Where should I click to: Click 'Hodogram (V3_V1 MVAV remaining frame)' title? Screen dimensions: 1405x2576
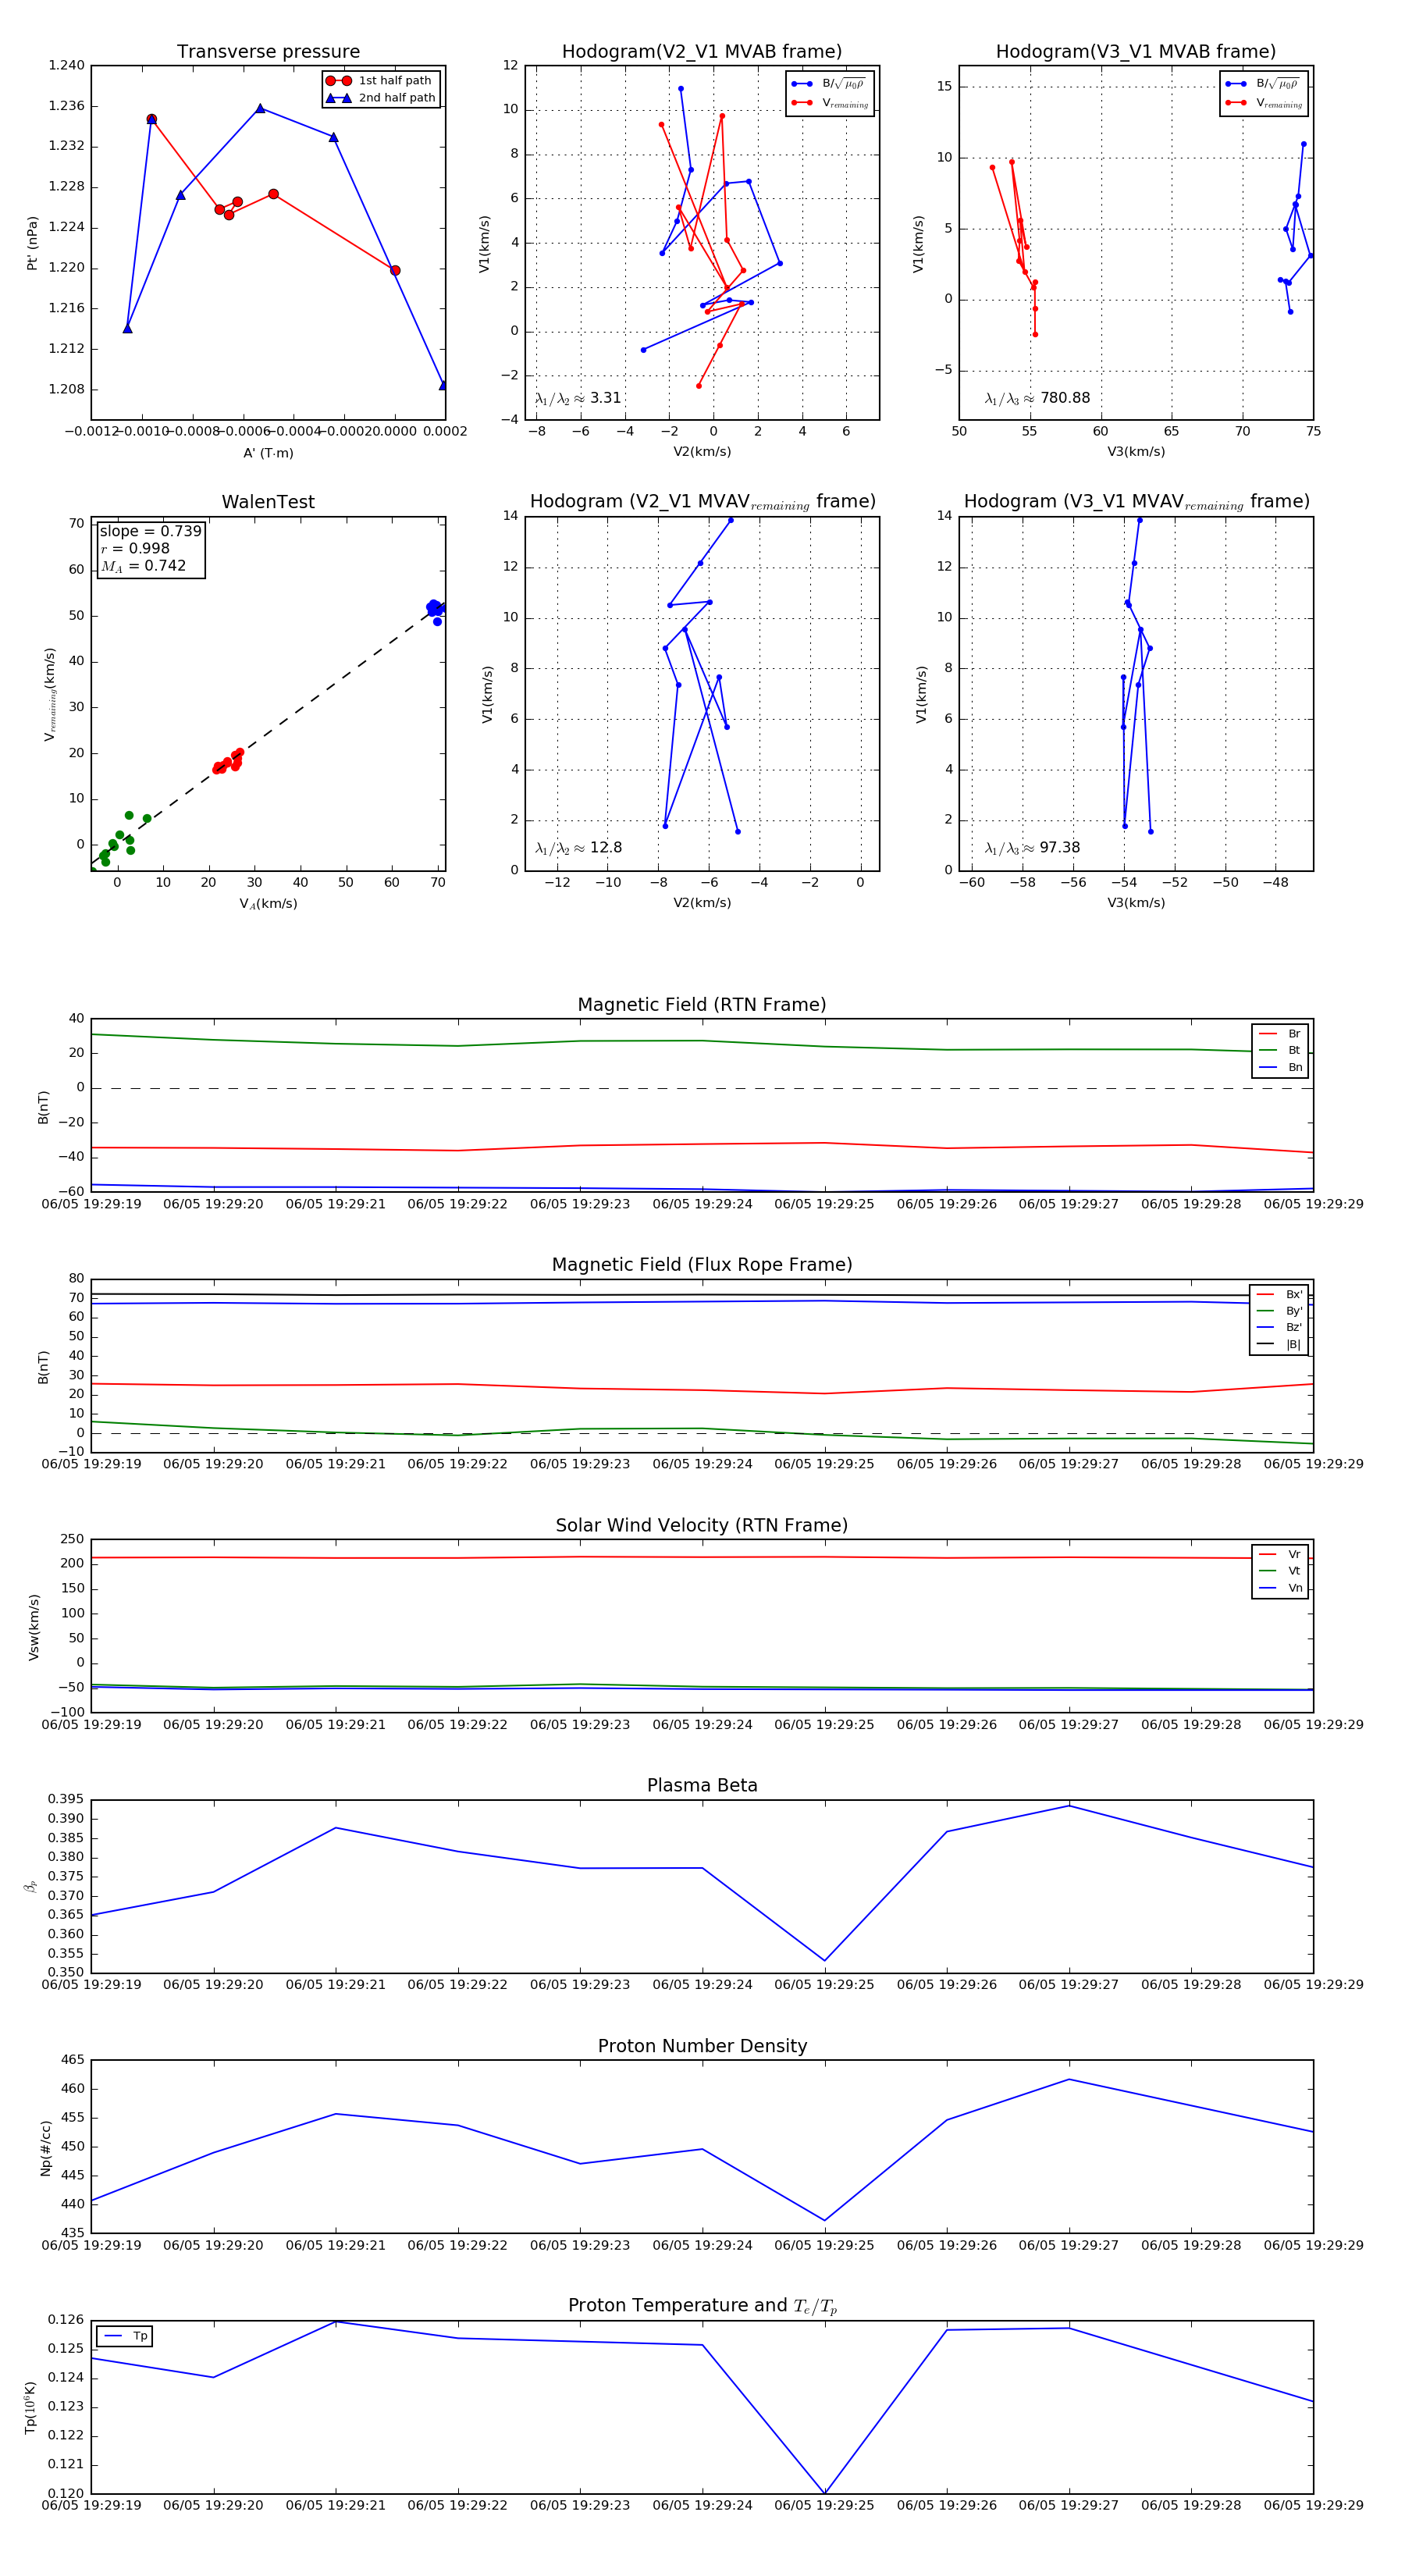[x=1136, y=502]
